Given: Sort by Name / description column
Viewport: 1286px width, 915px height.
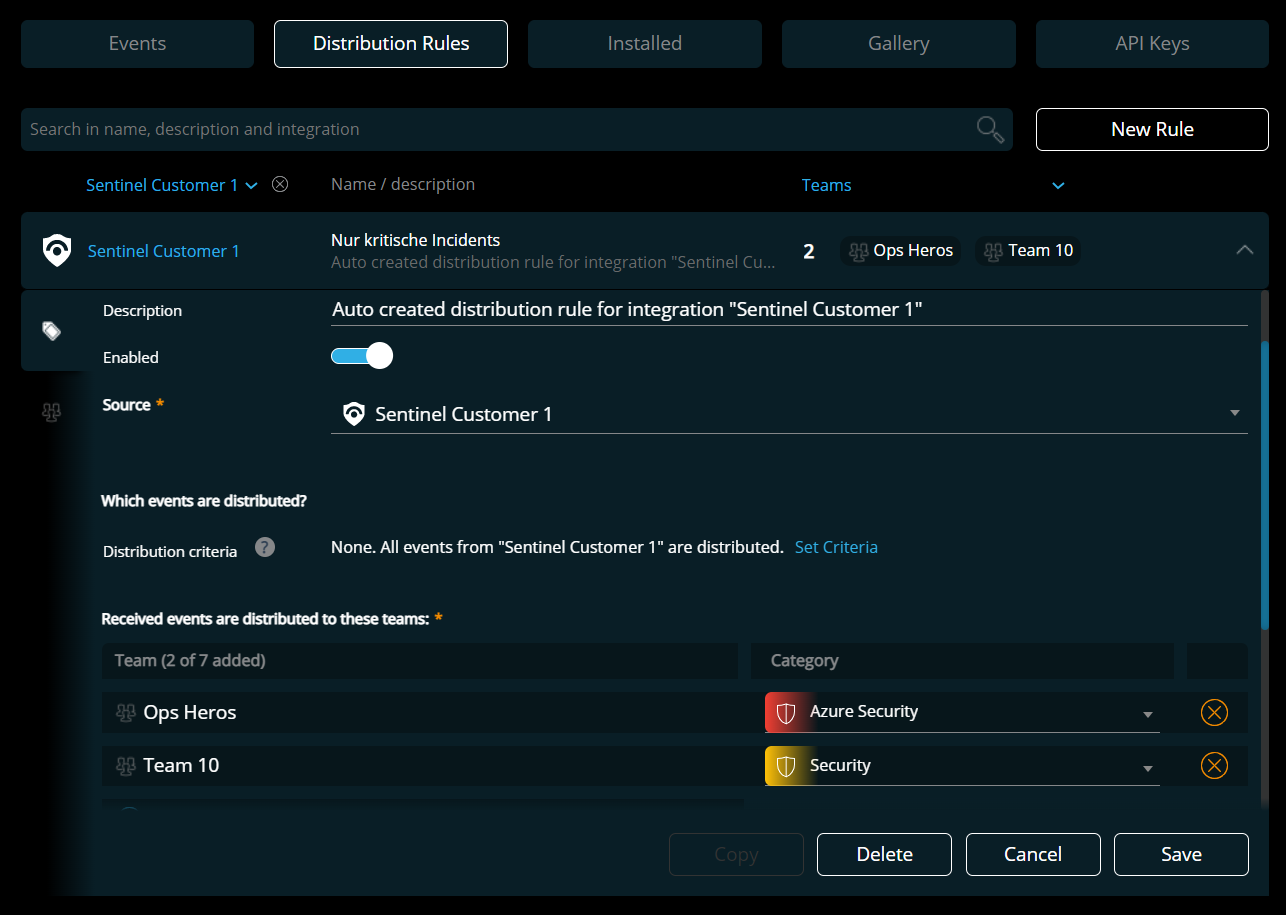Looking at the screenshot, I should click(x=403, y=184).
